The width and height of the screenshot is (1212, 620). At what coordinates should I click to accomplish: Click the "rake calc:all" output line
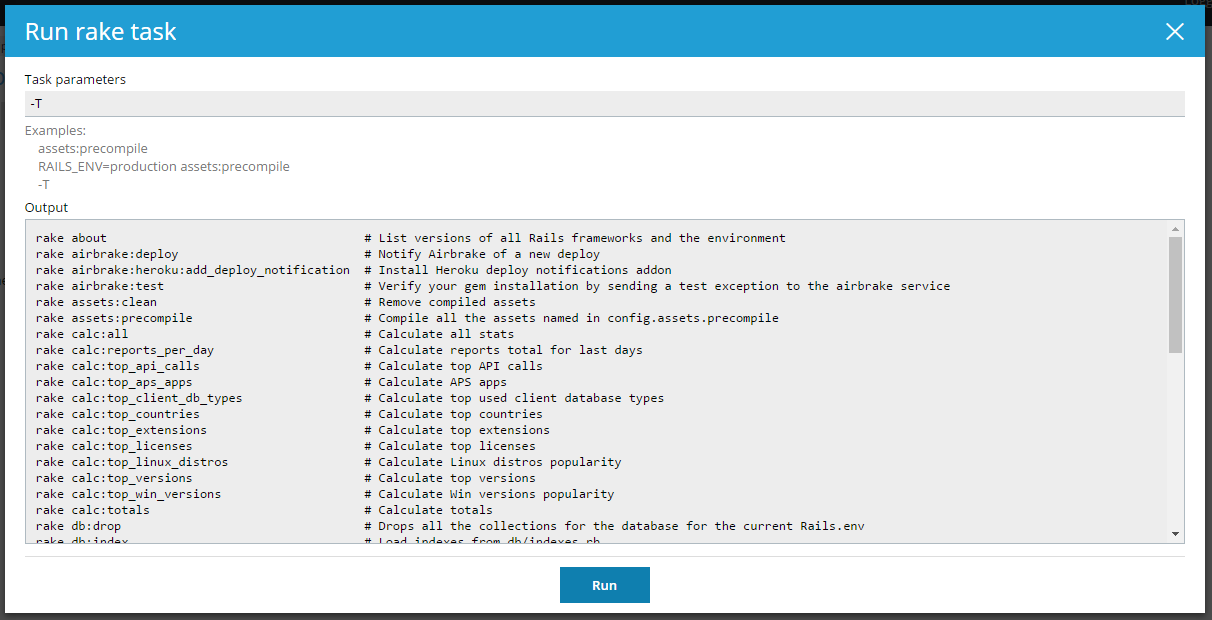(x=82, y=334)
